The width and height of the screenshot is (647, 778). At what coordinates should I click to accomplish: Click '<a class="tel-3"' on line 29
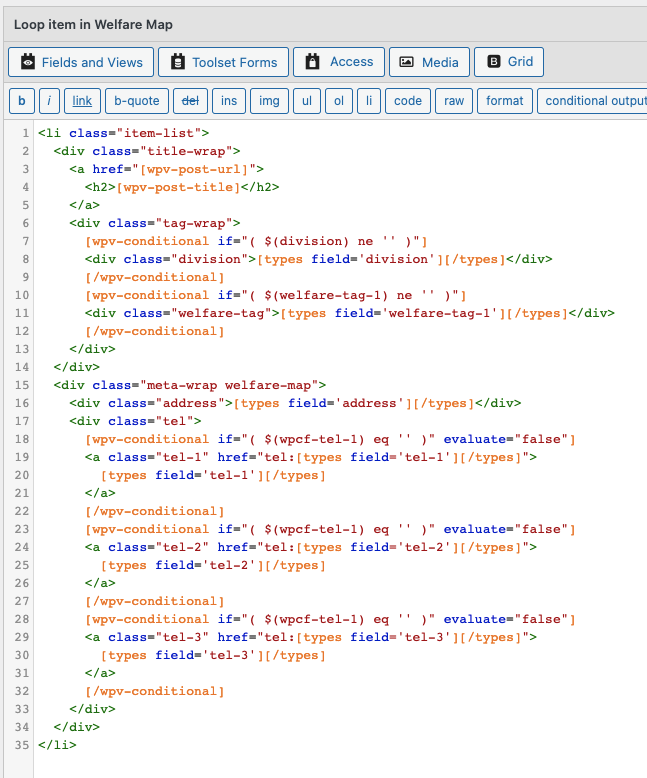click(147, 637)
